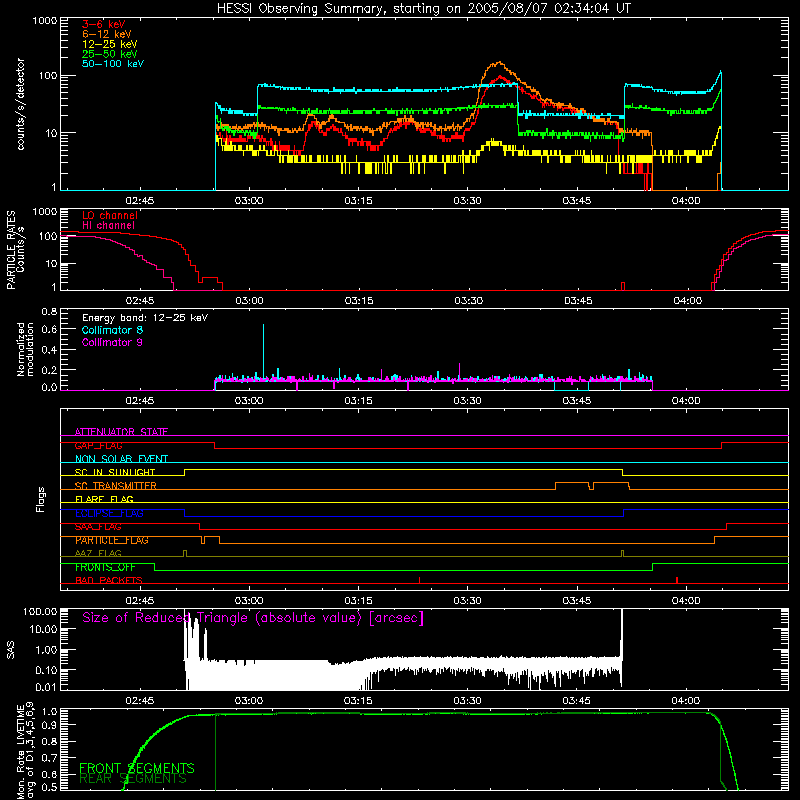Click the FLARE_FLAG flag label
800x800 pixels.
[x=104, y=499]
